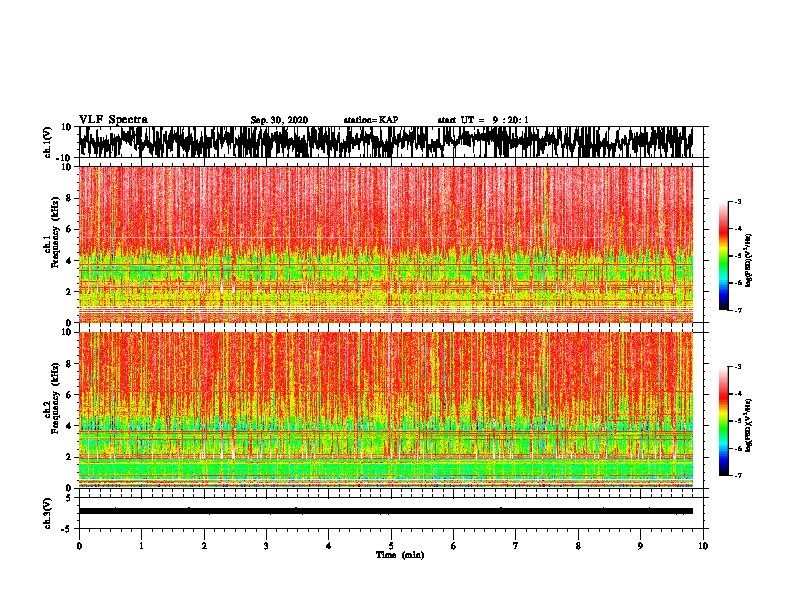Click inside the ch.1 frequency spectrogram
This screenshot has width=792, height=612.
[386, 244]
